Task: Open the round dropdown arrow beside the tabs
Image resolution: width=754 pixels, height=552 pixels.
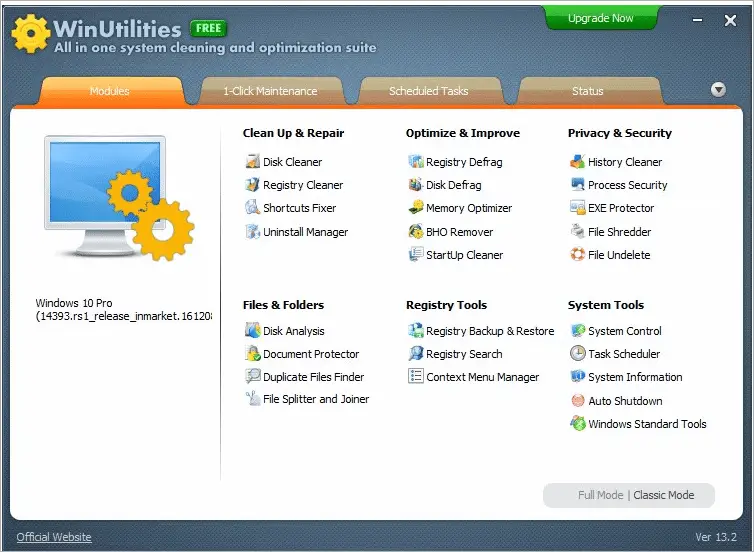Action: pyautogui.click(x=718, y=89)
